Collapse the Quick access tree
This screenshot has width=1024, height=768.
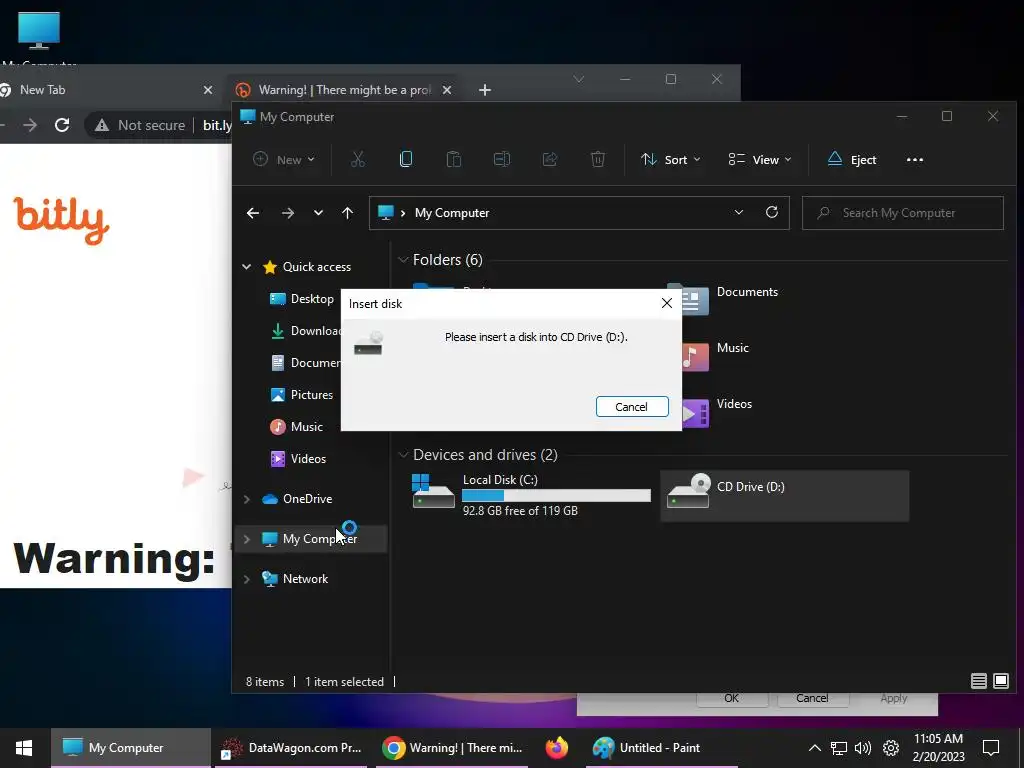click(246, 266)
